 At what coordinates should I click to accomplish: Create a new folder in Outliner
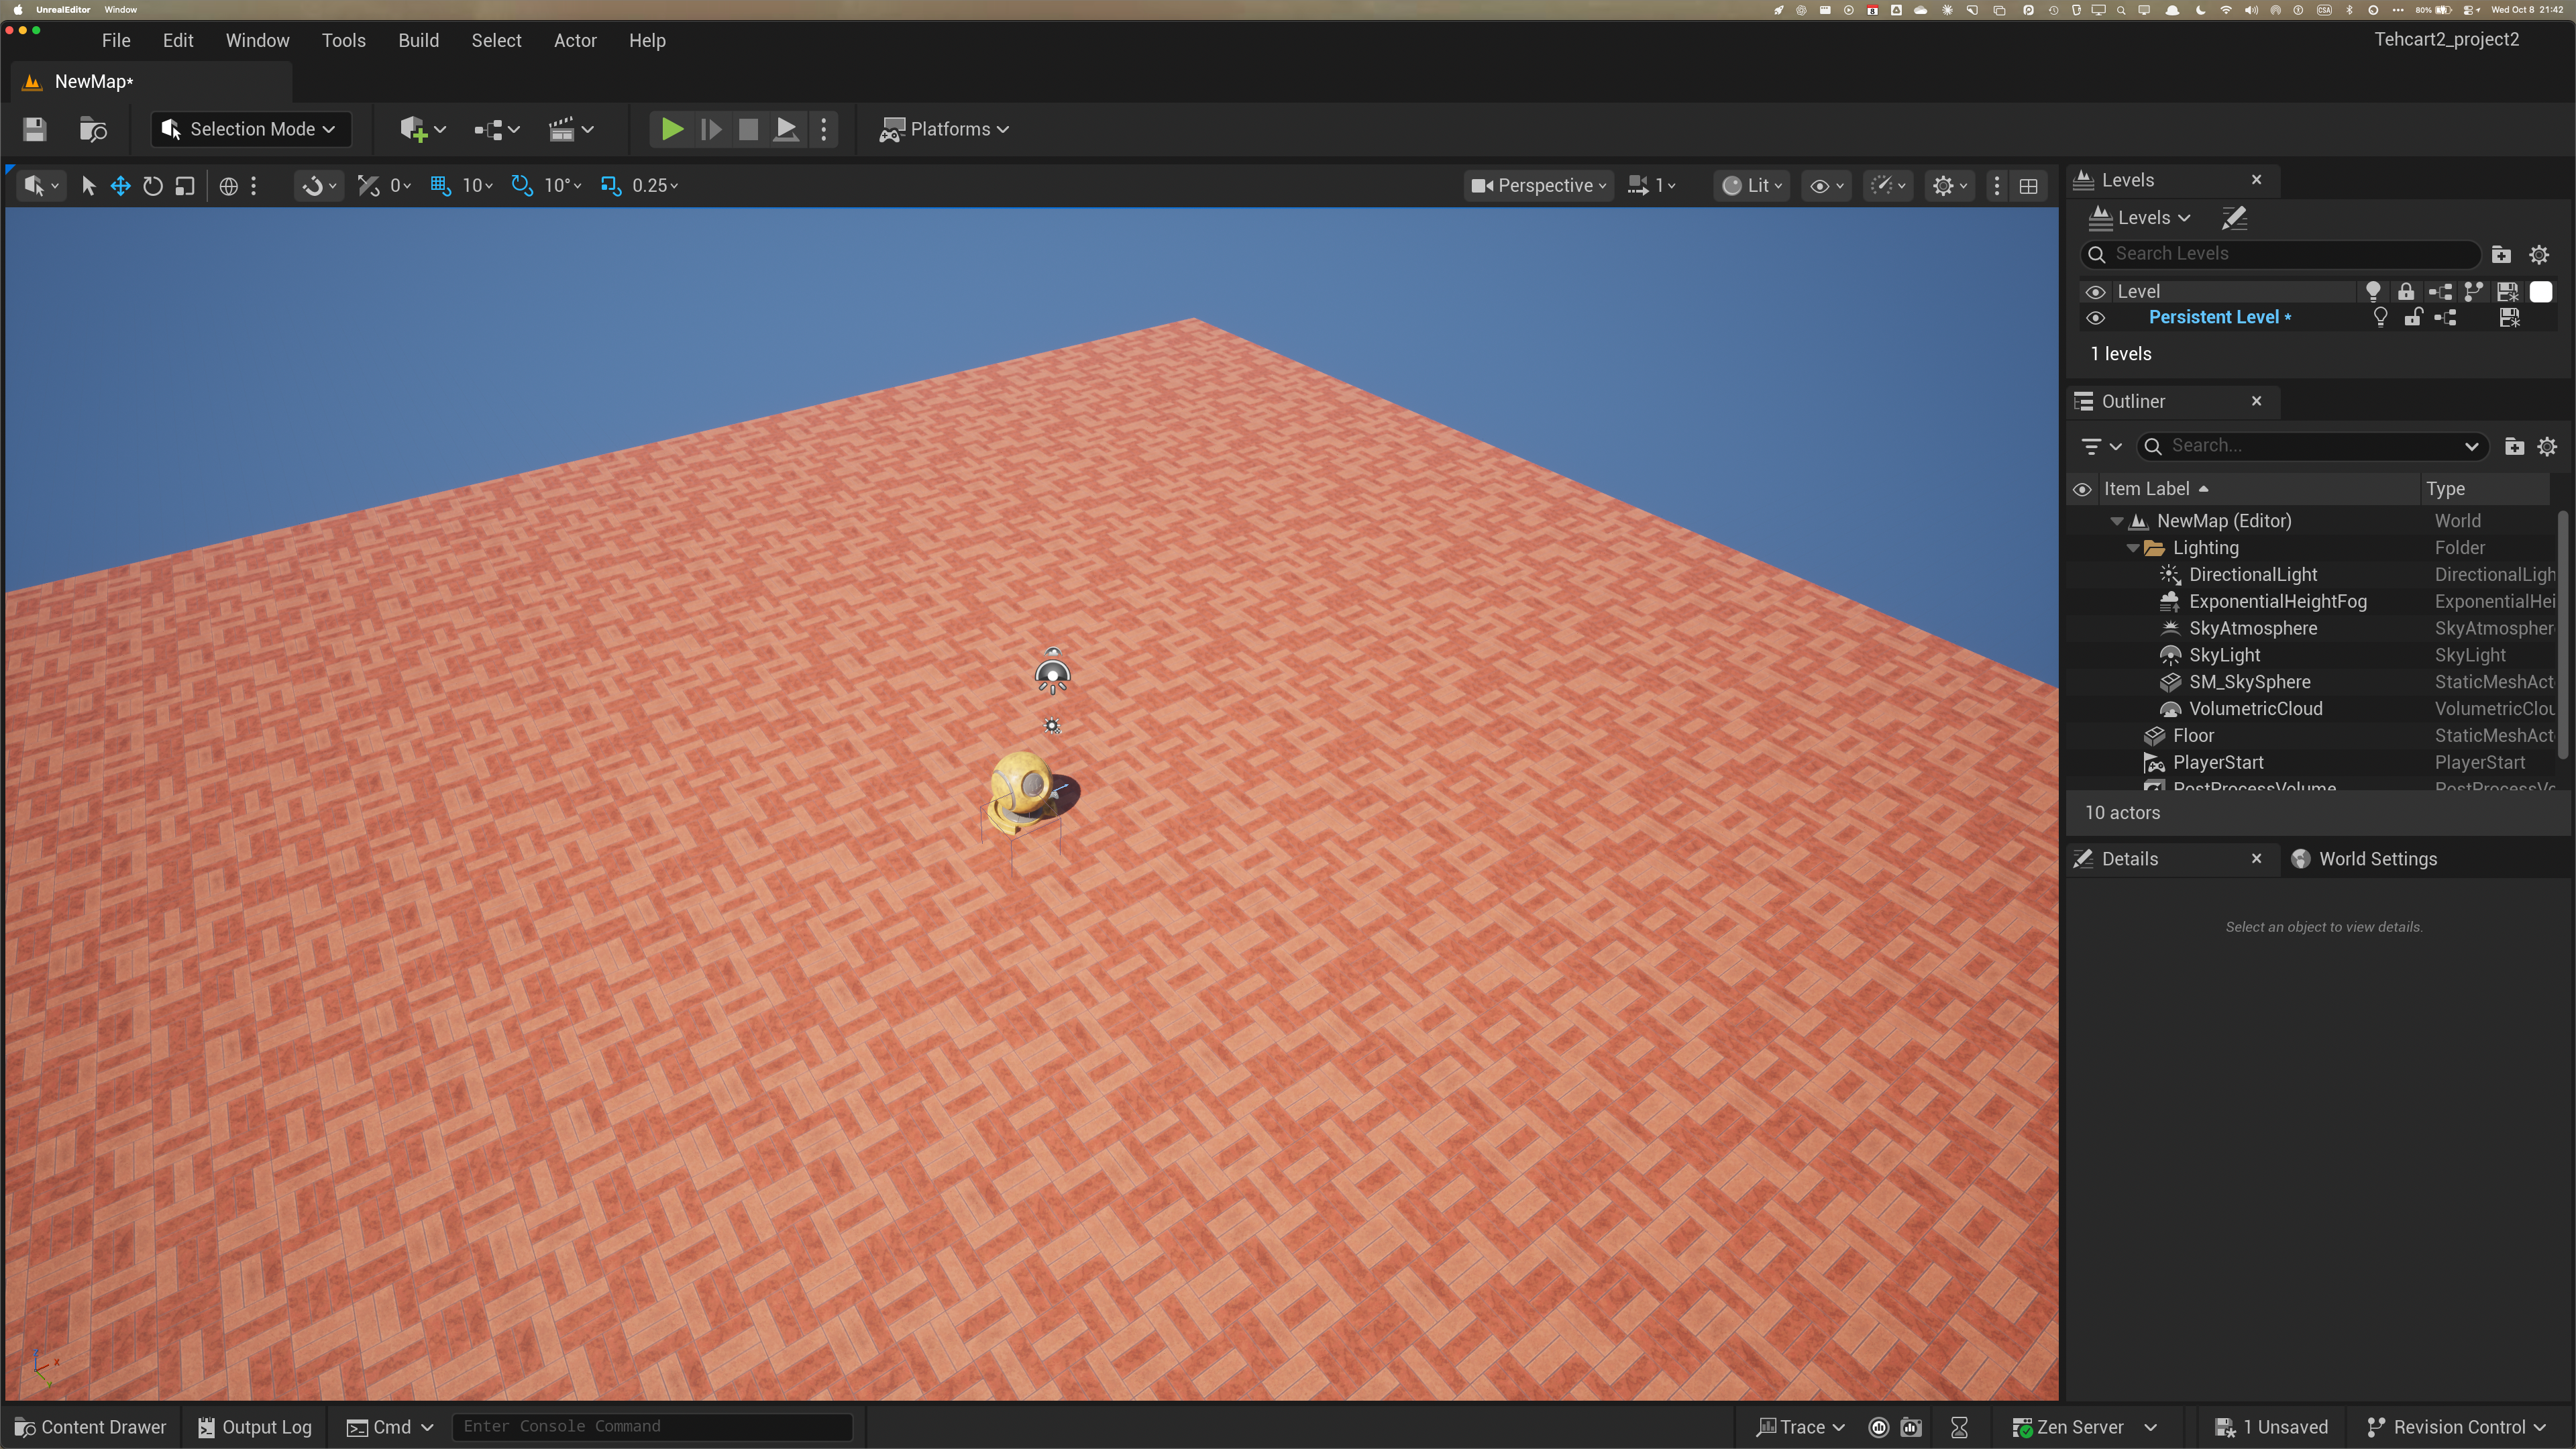click(2514, 446)
